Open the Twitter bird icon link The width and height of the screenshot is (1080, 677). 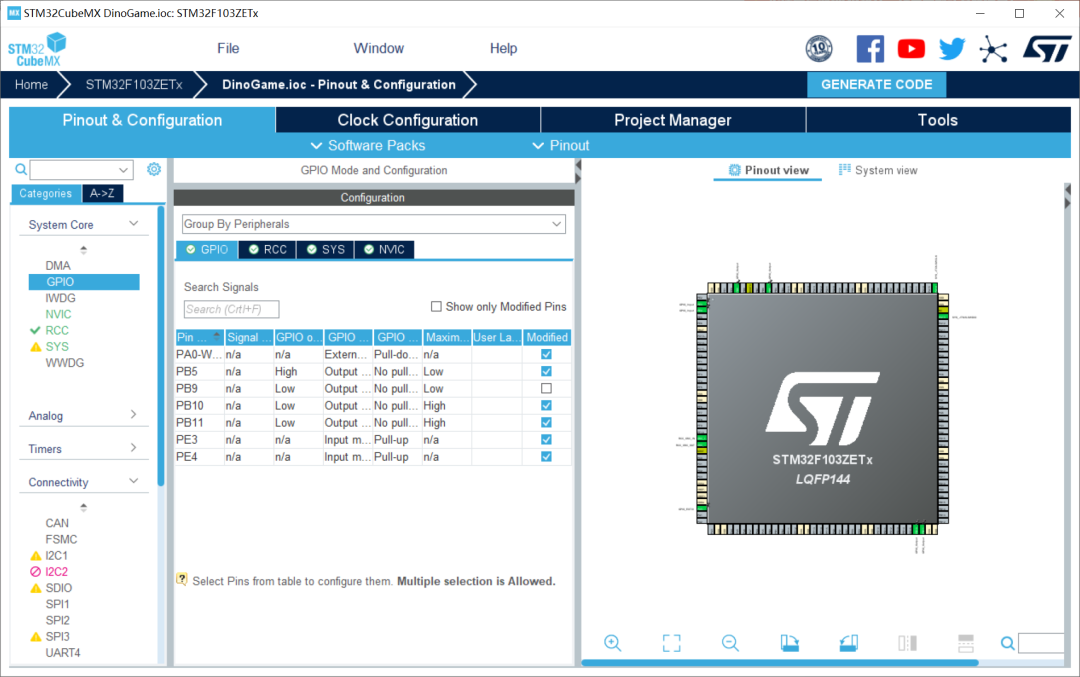coord(952,49)
